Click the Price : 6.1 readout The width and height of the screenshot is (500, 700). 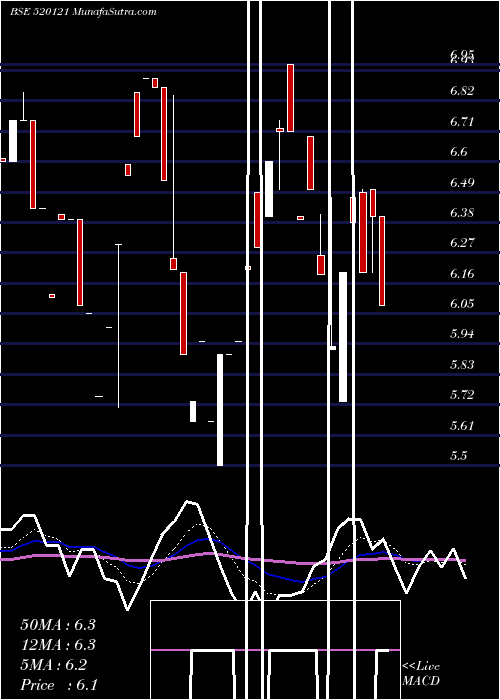(x=58, y=685)
